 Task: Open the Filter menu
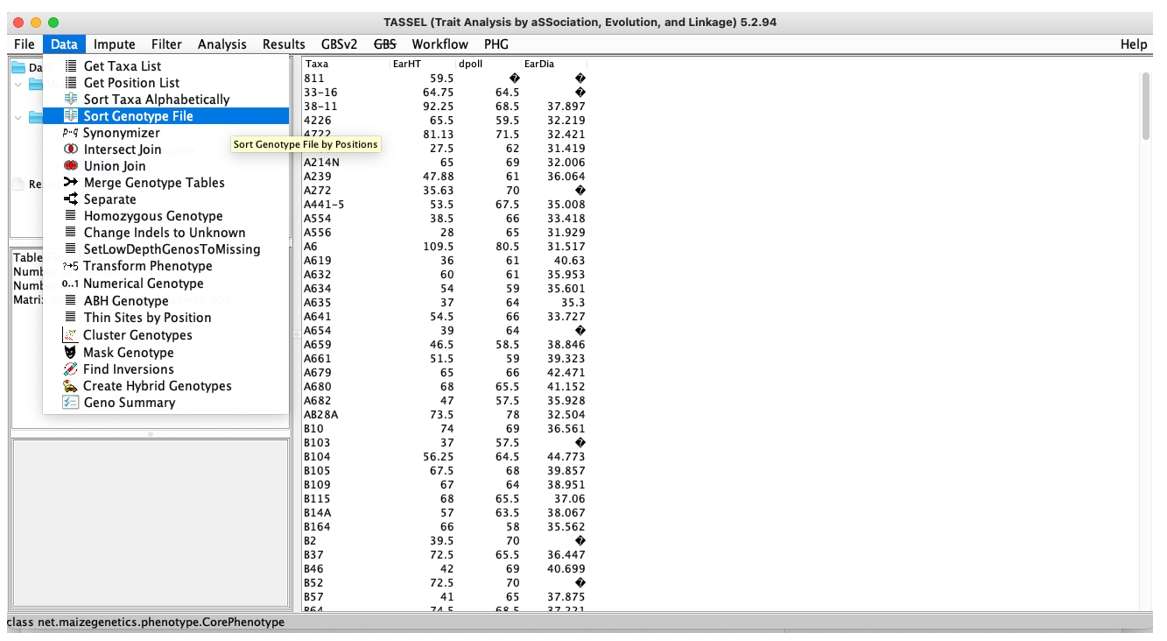click(x=166, y=44)
